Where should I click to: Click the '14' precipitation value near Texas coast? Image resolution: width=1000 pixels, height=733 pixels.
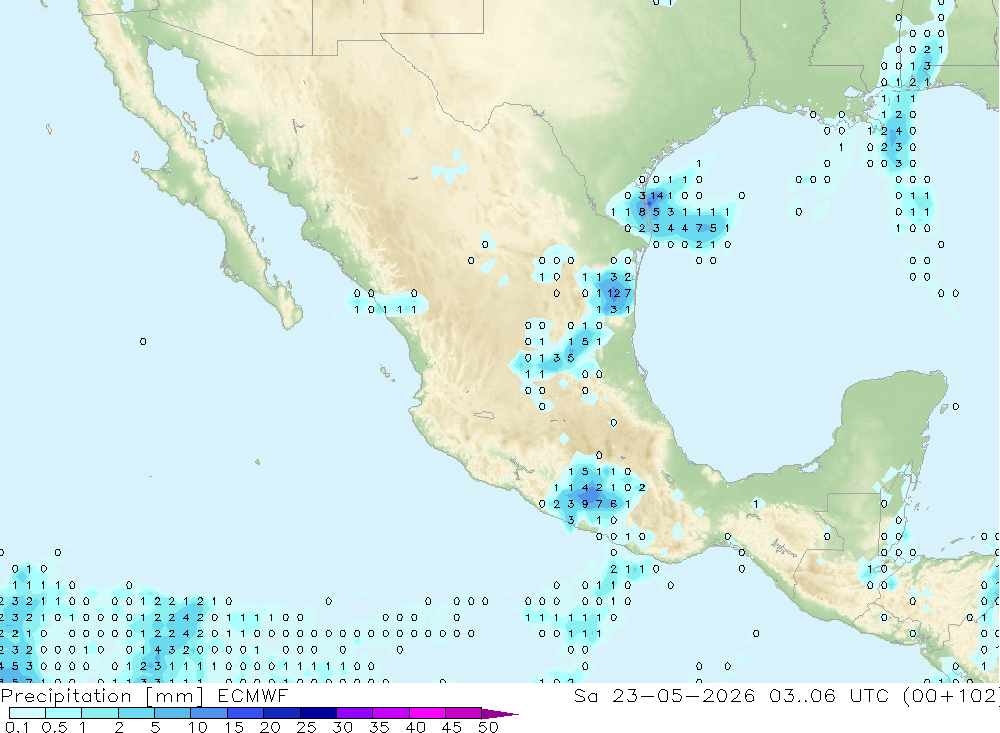[x=656, y=196]
